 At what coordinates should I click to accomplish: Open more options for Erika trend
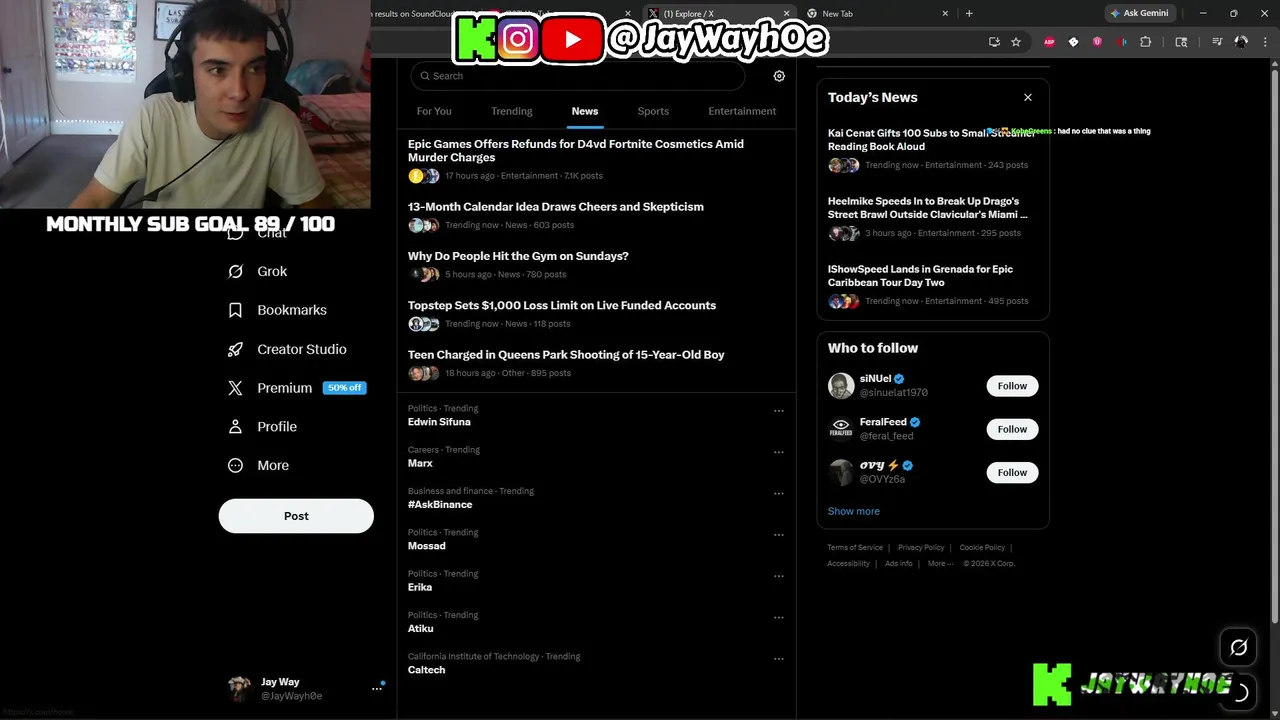(779, 576)
